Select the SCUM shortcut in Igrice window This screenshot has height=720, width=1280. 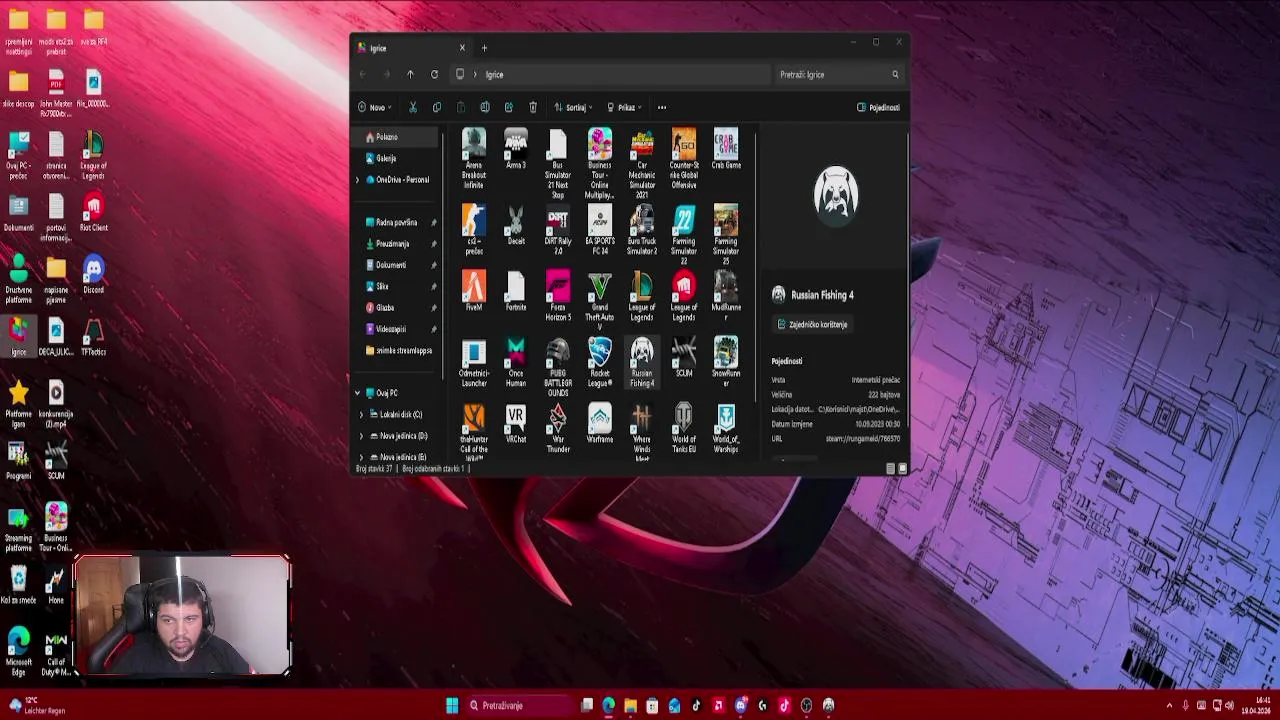[684, 358]
